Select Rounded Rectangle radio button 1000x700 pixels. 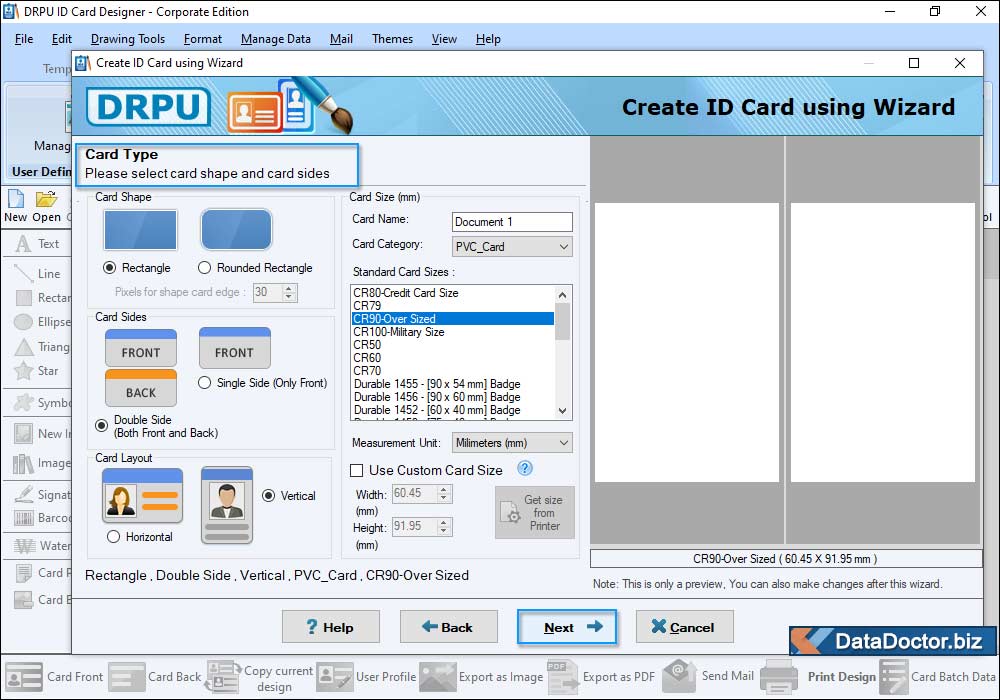[x=204, y=268]
